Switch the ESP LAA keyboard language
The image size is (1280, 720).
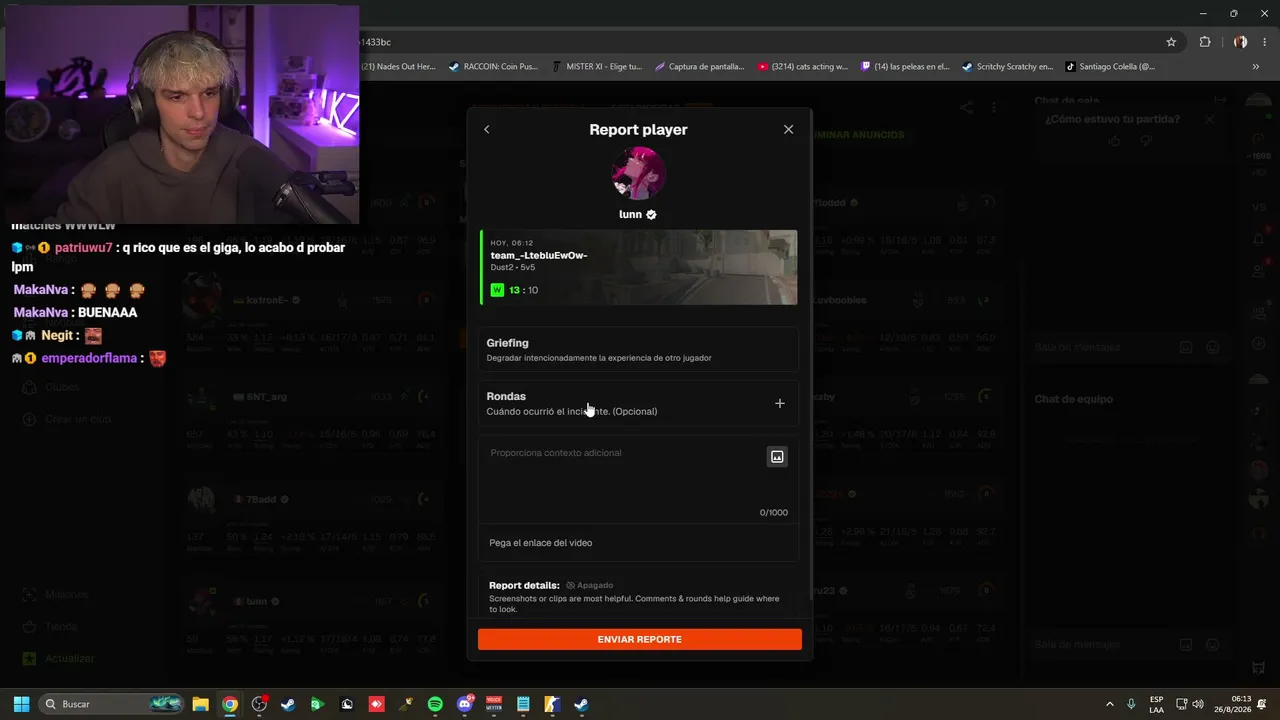tap(1156, 704)
